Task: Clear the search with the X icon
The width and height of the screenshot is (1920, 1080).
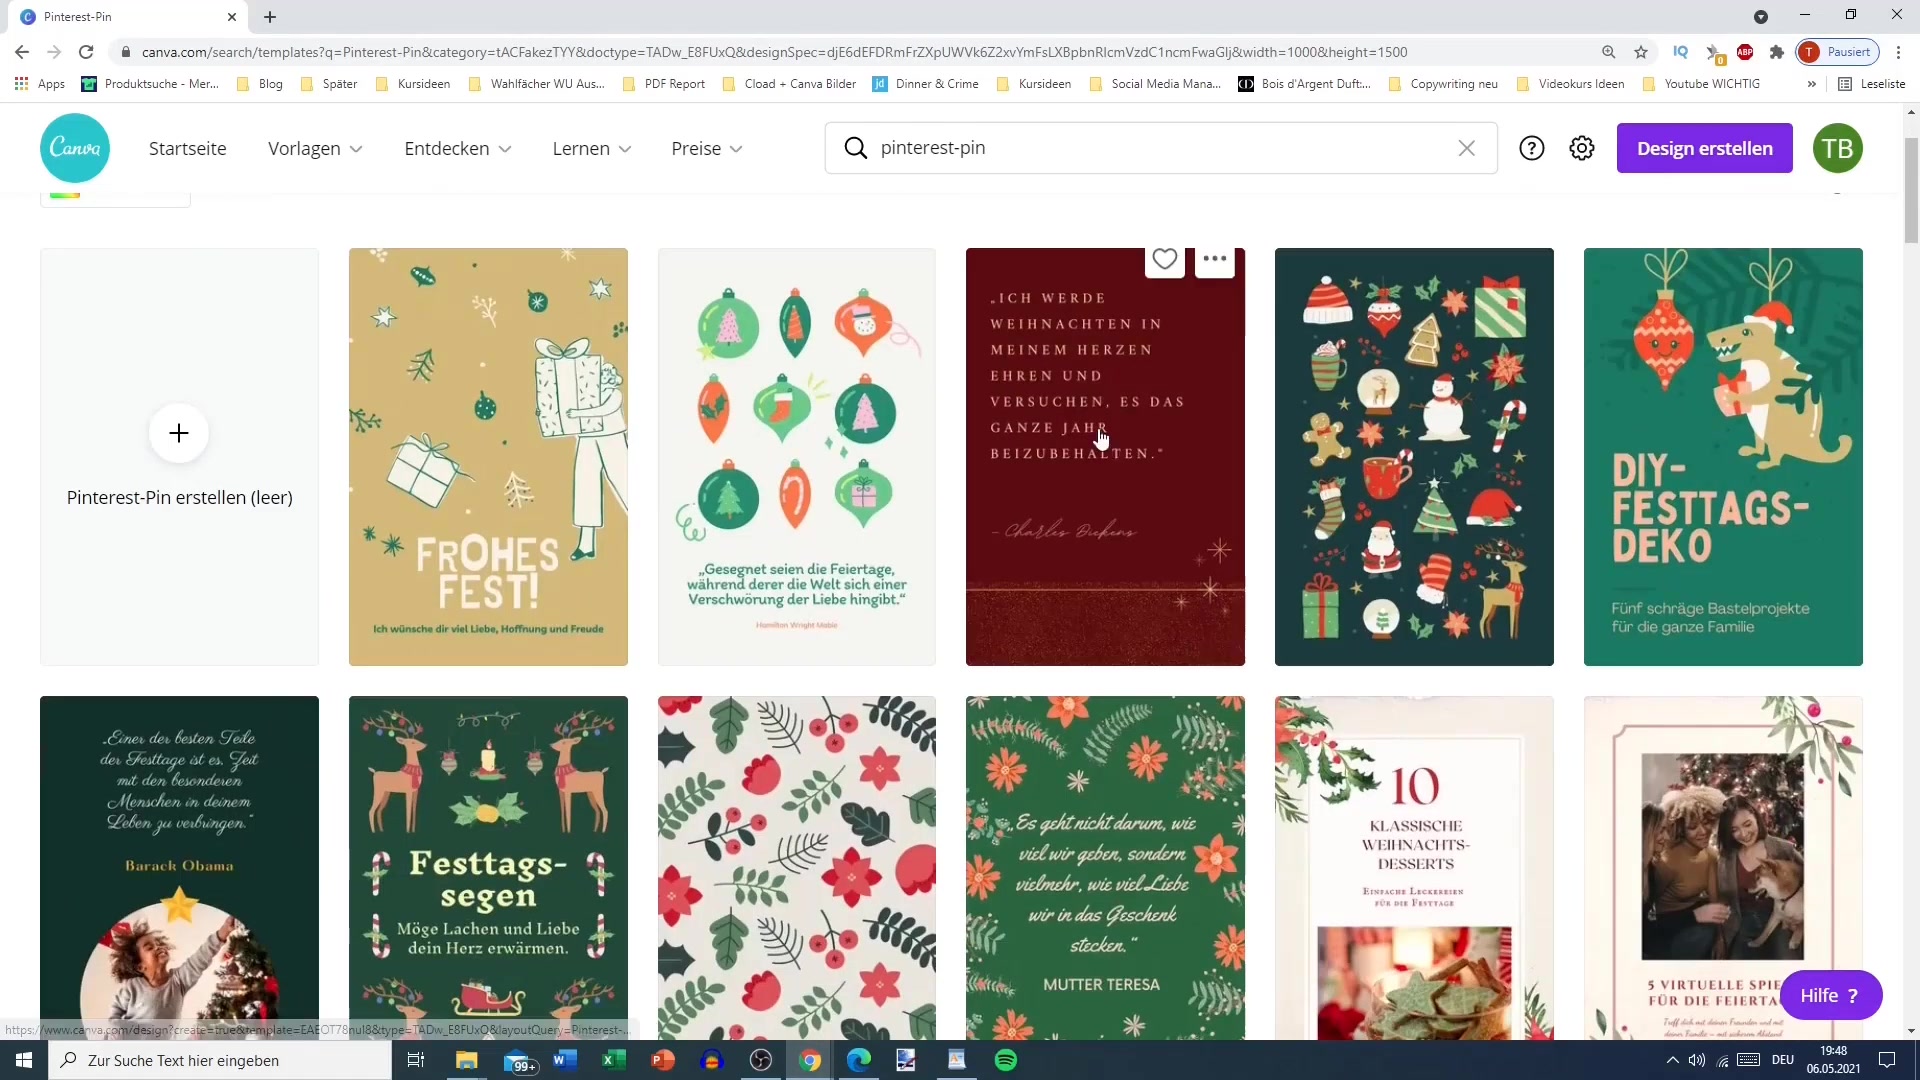Action: tap(1466, 148)
